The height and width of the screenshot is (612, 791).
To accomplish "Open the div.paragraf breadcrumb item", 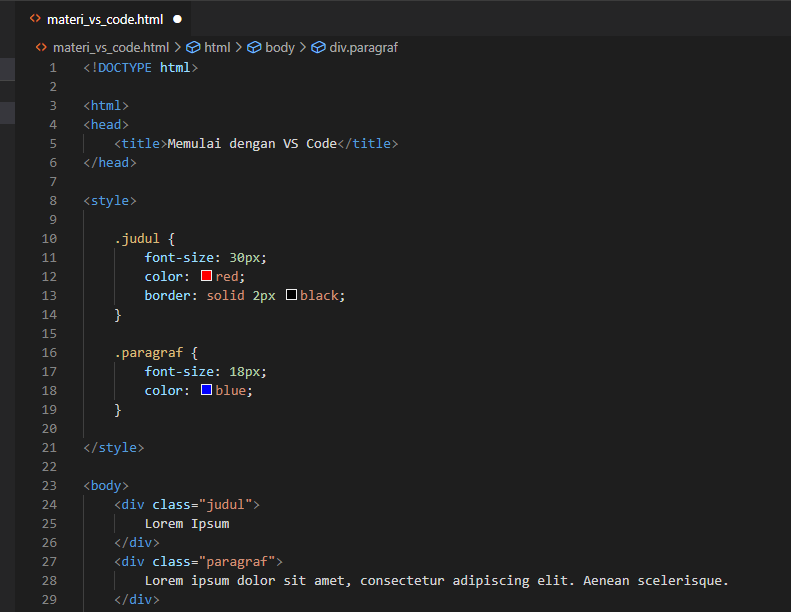I will point(363,47).
